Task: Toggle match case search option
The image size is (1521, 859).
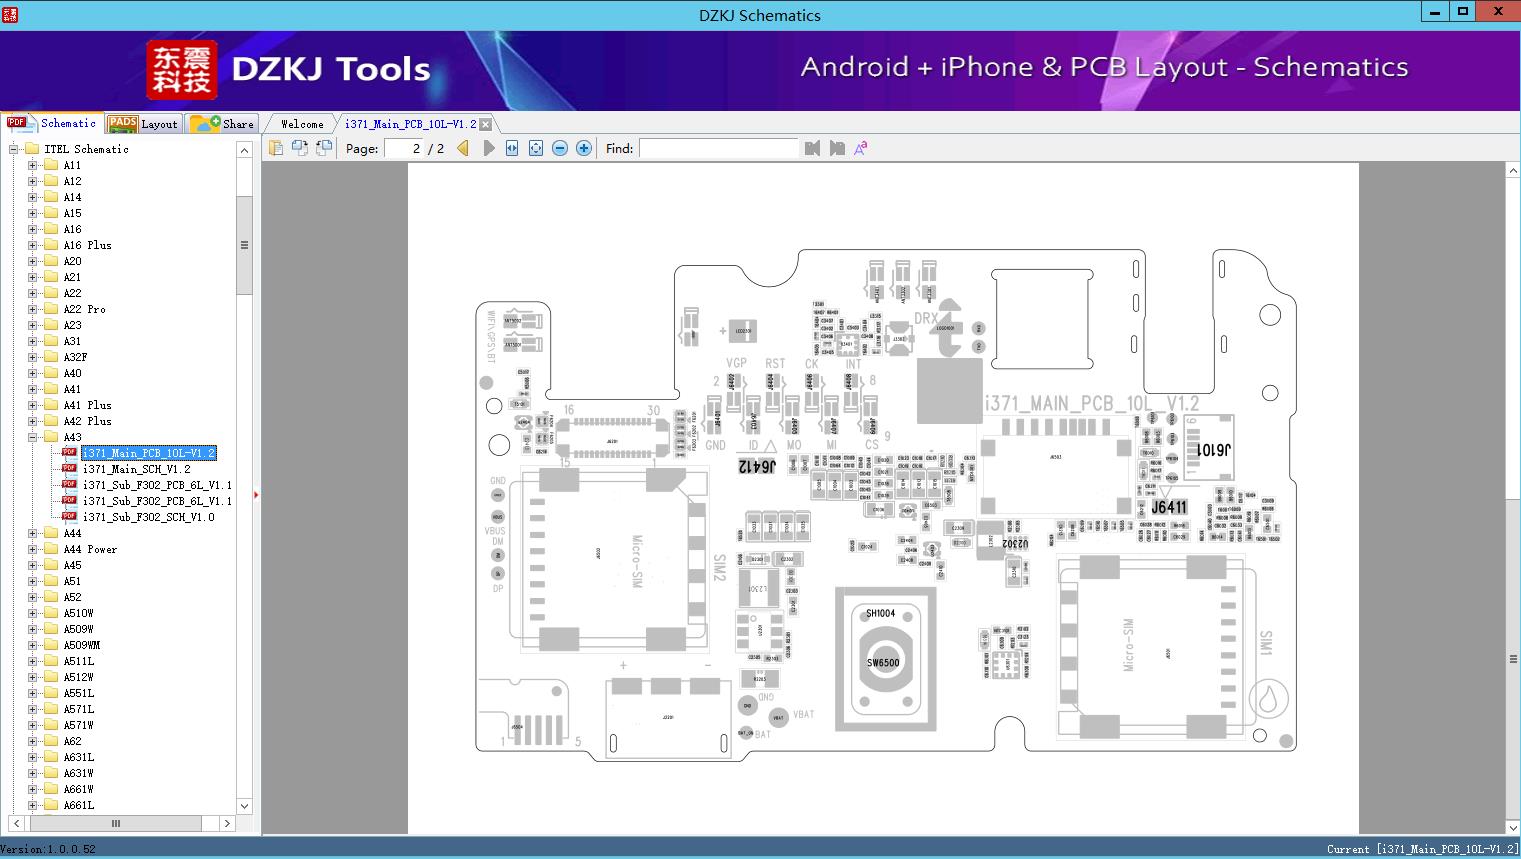Action: (x=860, y=148)
